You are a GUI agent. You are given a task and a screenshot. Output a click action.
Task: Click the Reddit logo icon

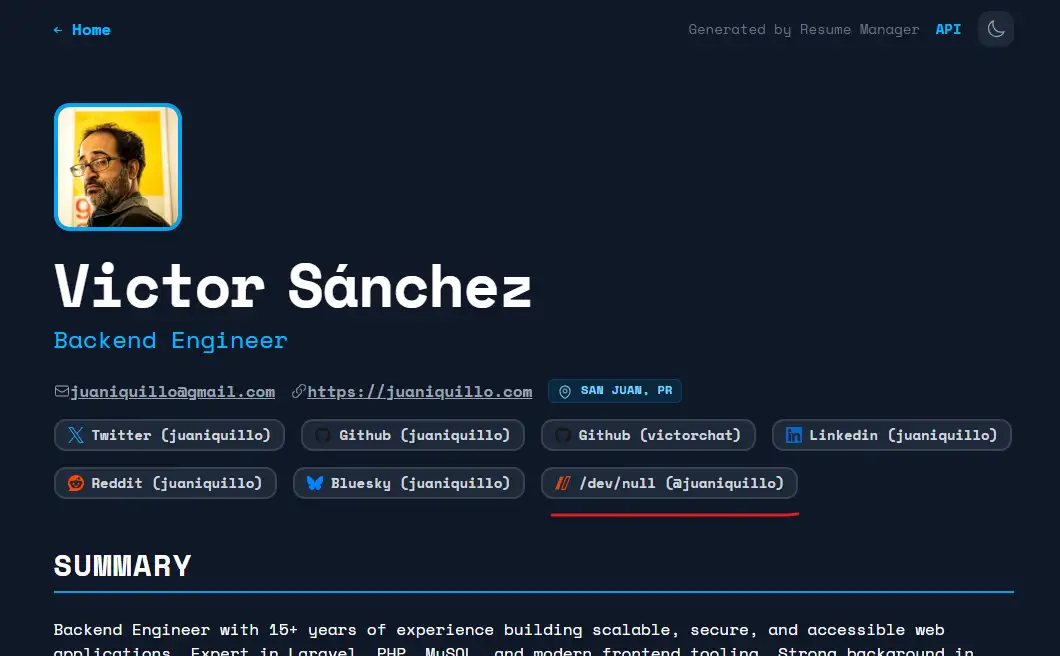point(76,483)
